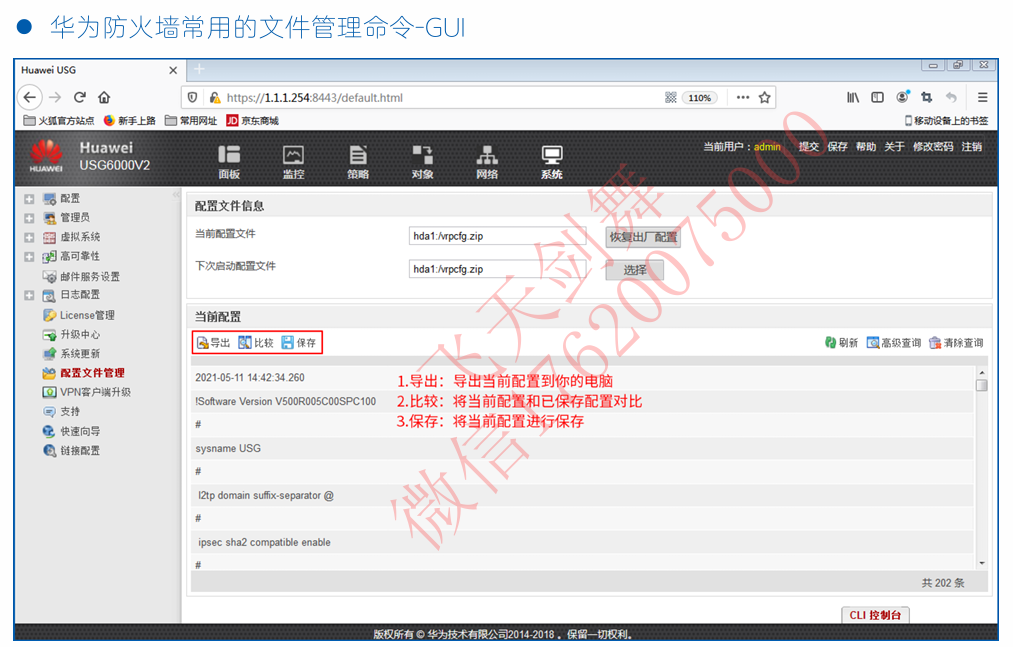The image size is (1013, 647).
Task: Select VPN客户端升级 in the sidebar
Action: [x=87, y=392]
